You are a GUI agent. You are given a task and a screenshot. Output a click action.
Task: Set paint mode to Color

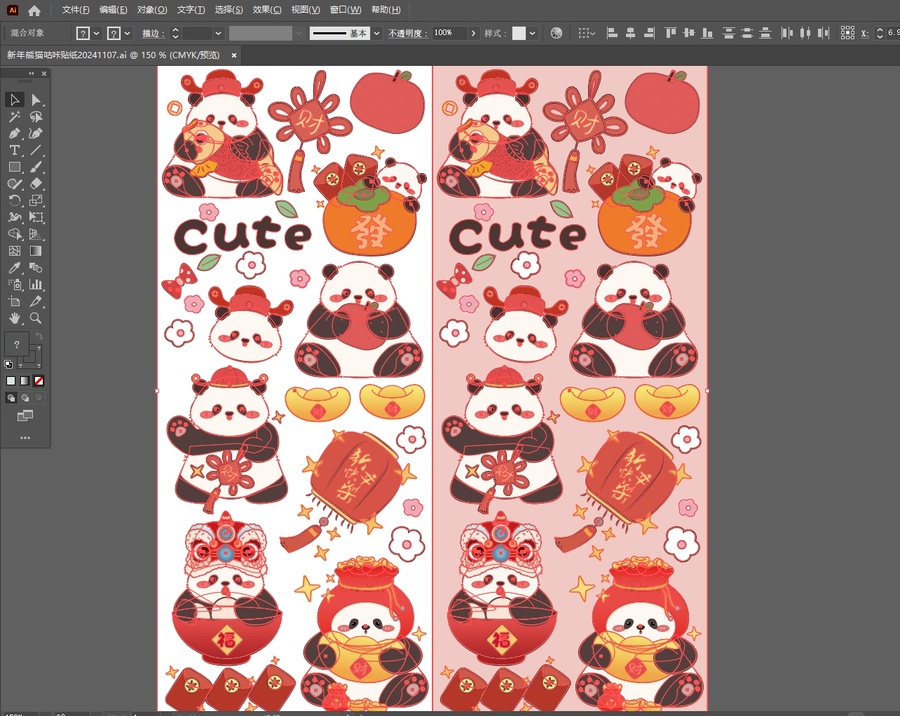click(11, 381)
